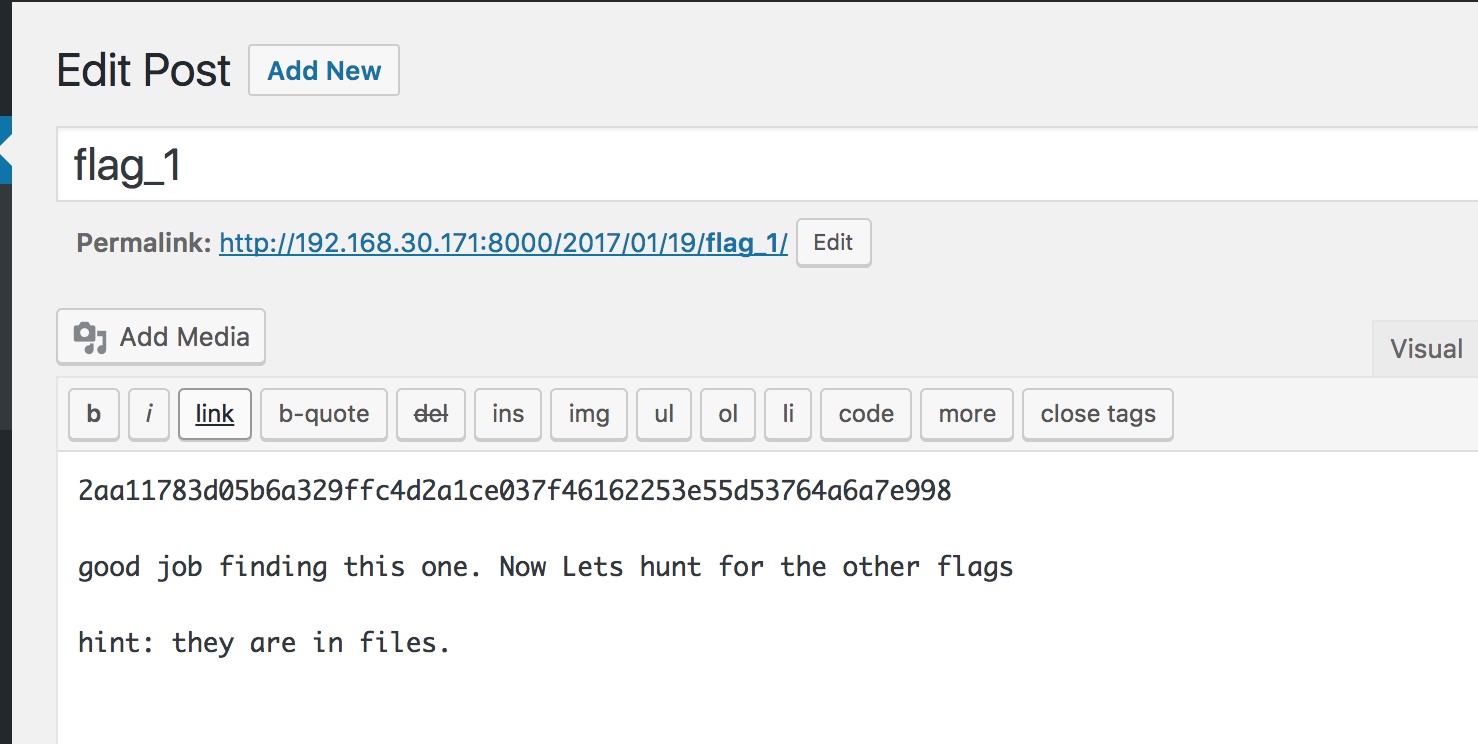
Task: Insert ordered list with ol button
Action: (728, 414)
